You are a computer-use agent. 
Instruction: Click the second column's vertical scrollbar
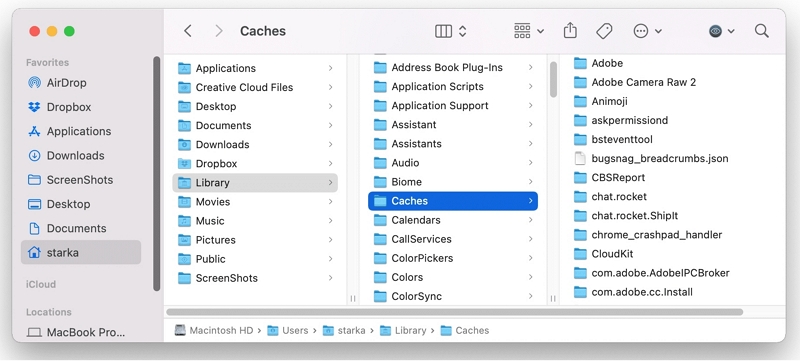[554, 79]
